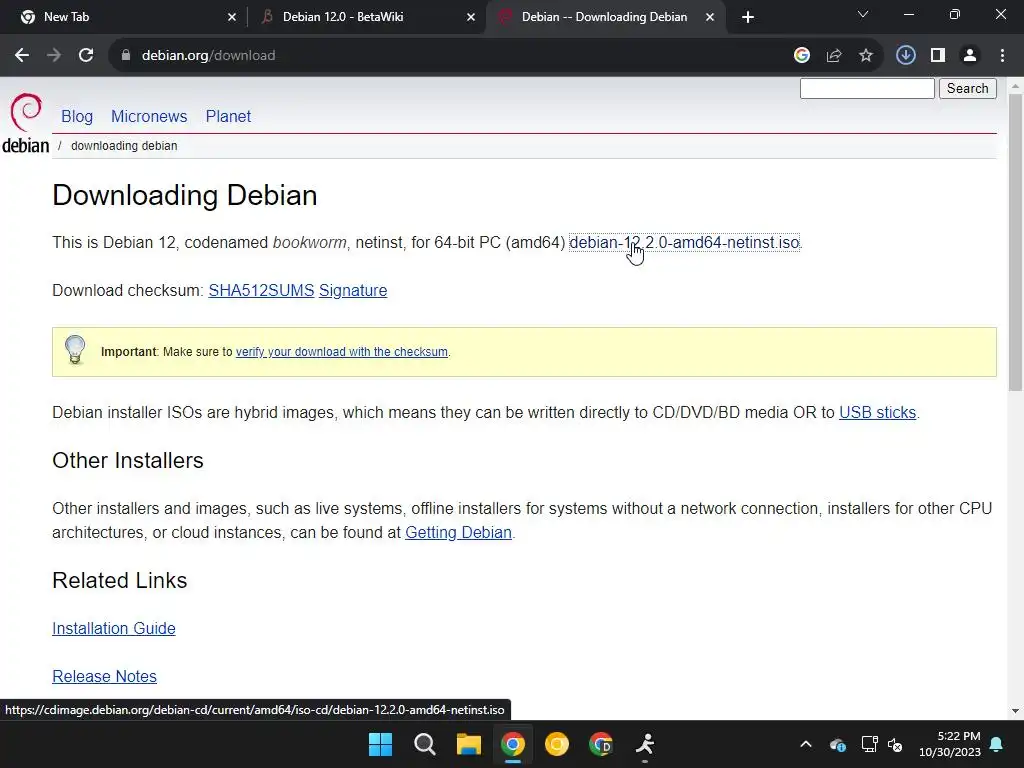Open Chrome's three-dot menu

(x=1002, y=56)
